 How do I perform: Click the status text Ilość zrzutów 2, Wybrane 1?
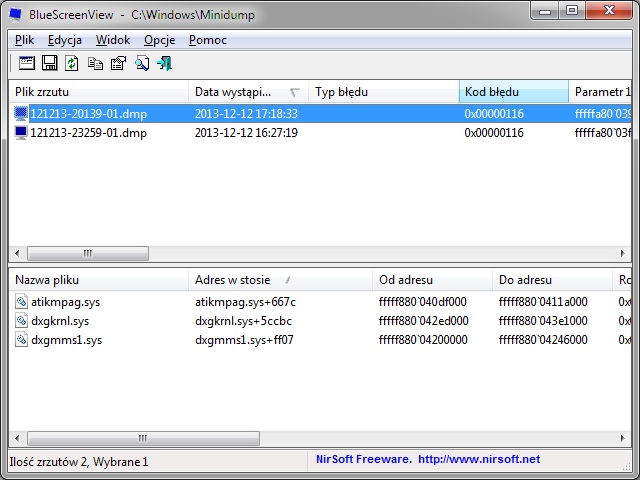pyautogui.click(x=79, y=462)
